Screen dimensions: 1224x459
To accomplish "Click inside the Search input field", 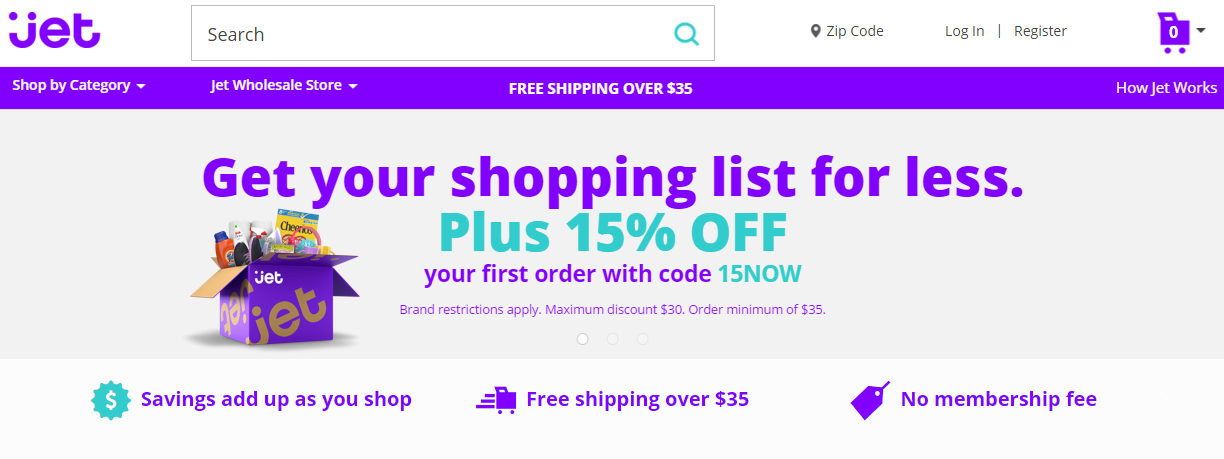I will 430,34.
